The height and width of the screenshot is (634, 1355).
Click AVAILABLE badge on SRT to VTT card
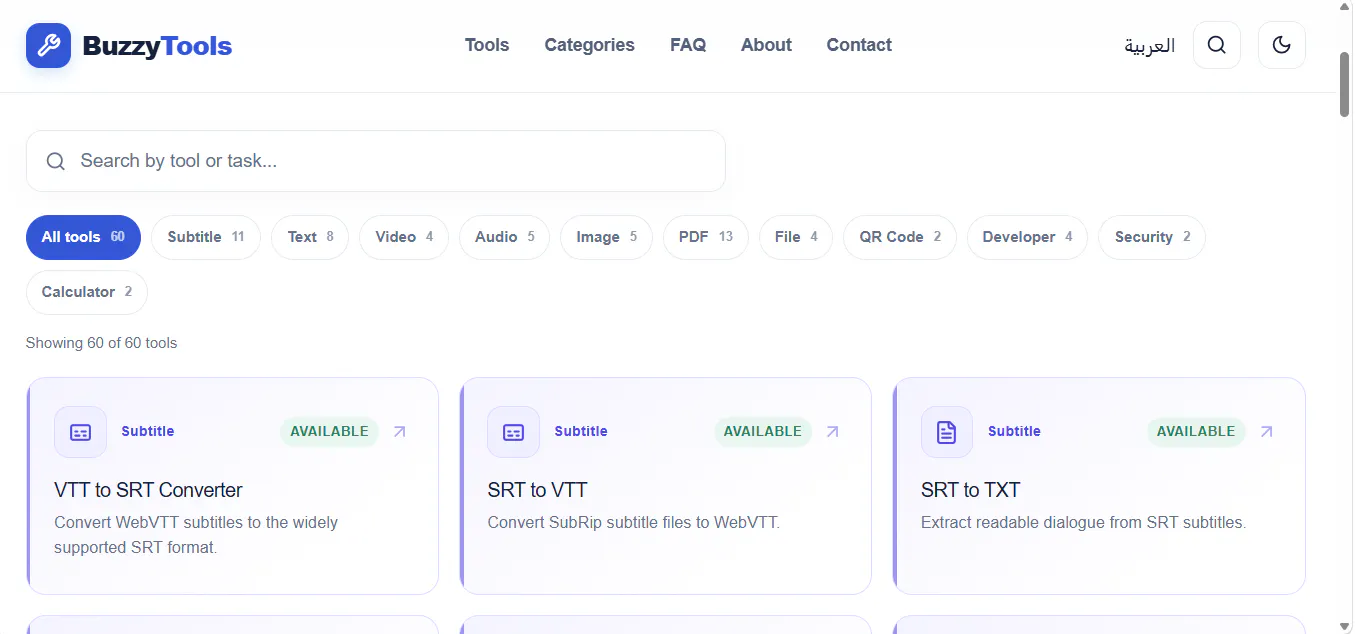762,432
